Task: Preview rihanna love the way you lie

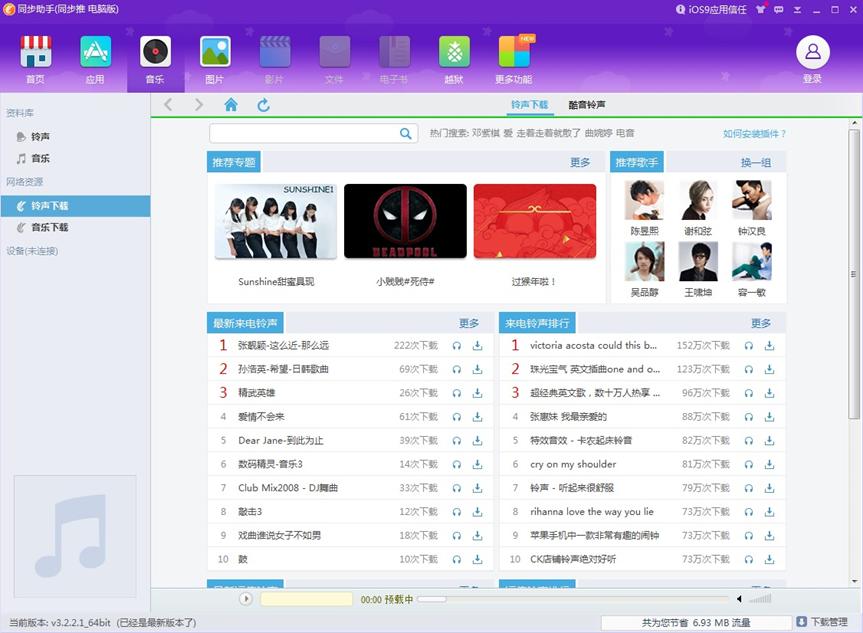Action: (x=749, y=512)
